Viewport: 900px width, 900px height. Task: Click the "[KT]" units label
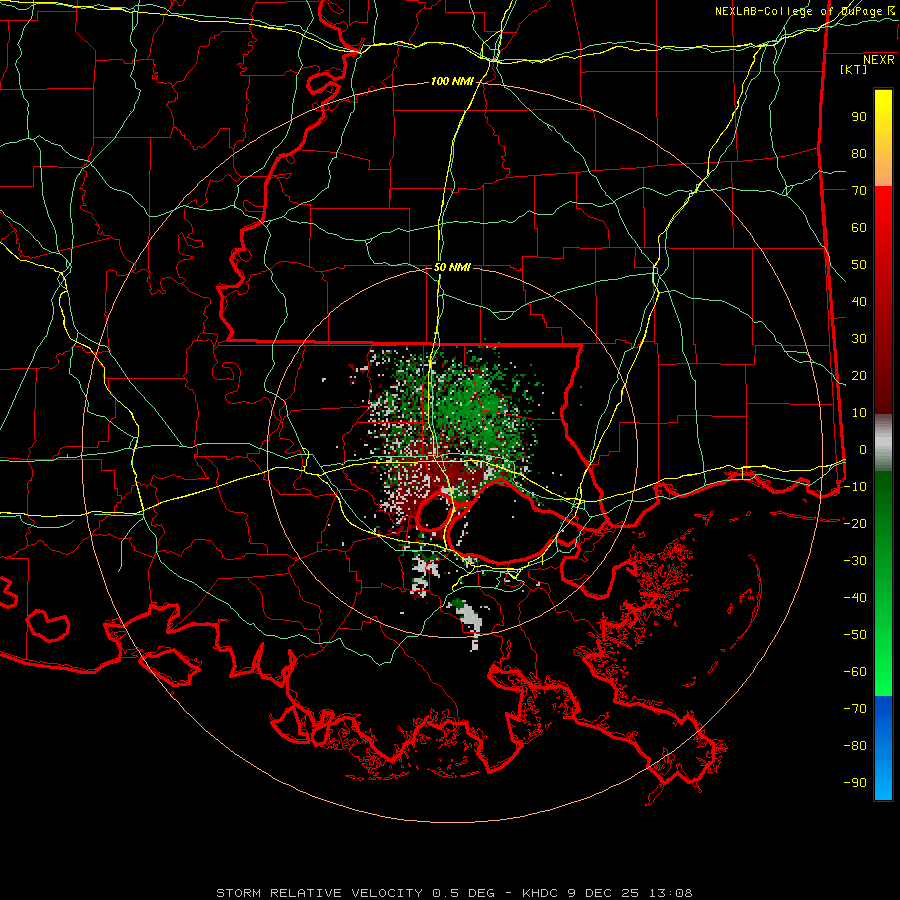click(854, 69)
